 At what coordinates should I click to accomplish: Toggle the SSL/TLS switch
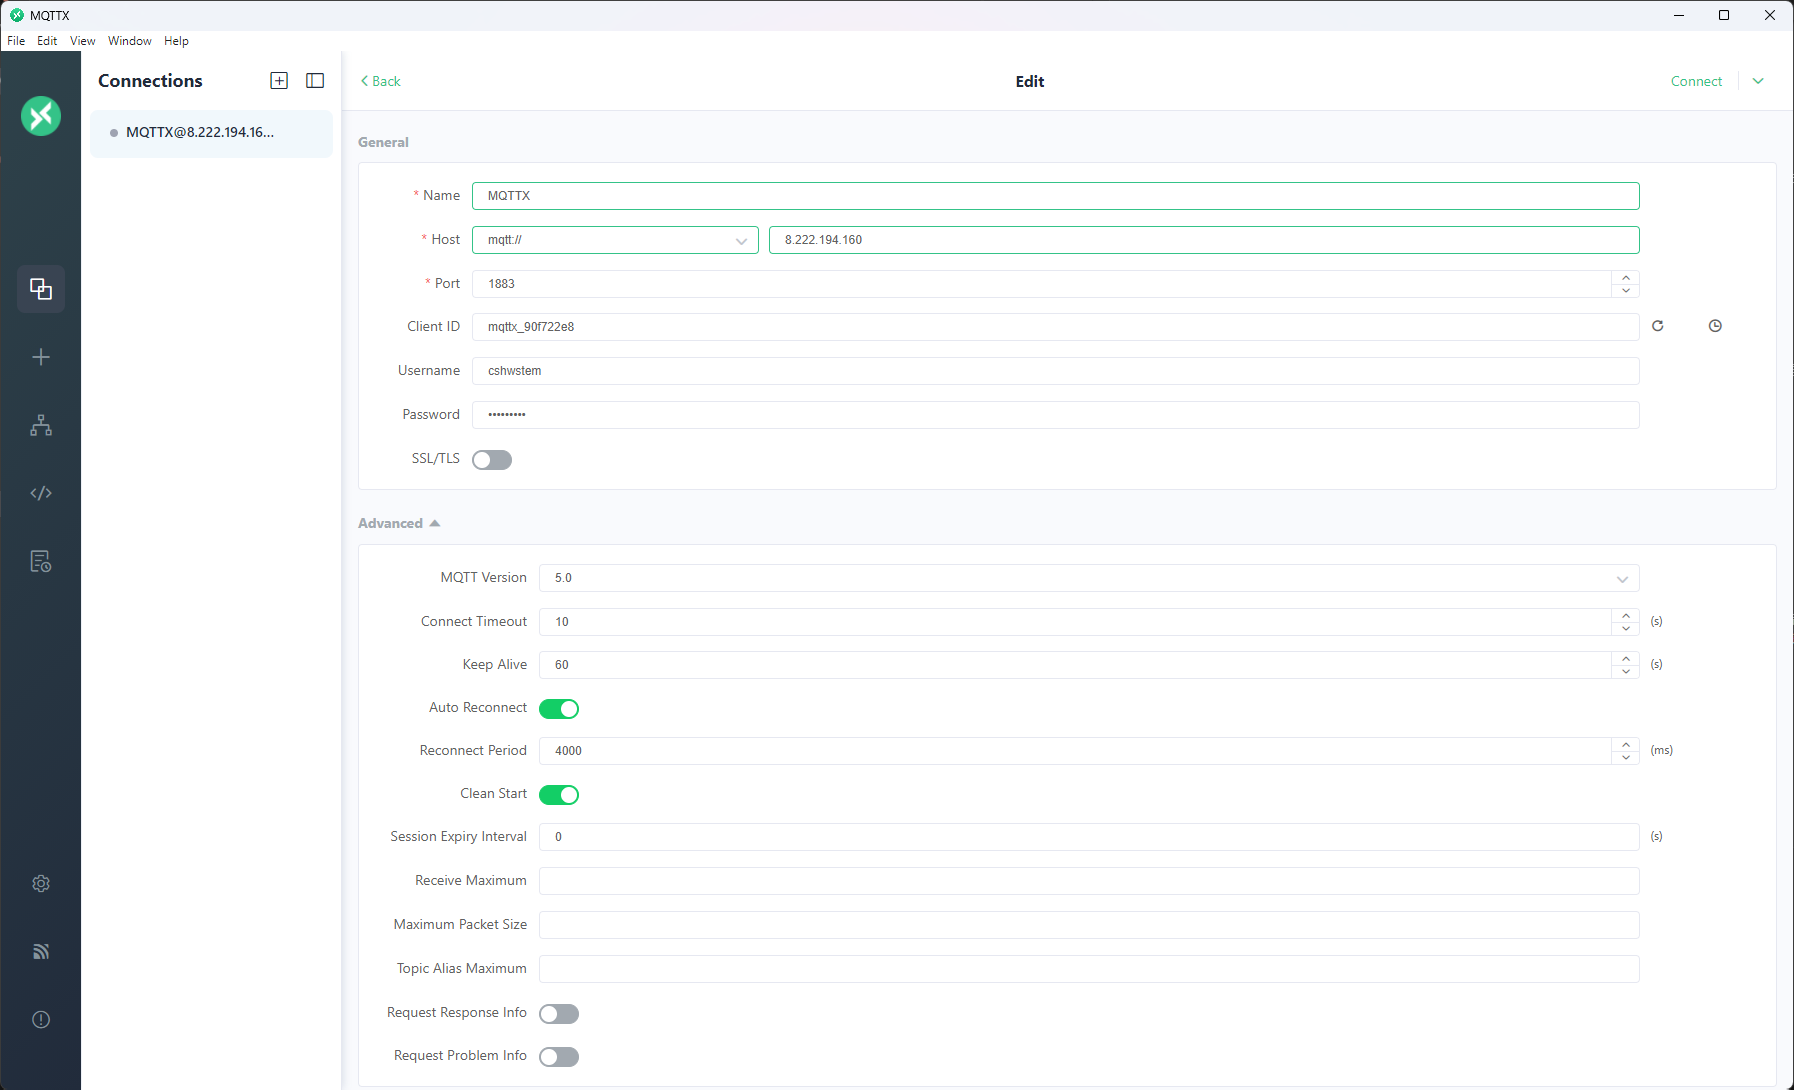tap(492, 460)
